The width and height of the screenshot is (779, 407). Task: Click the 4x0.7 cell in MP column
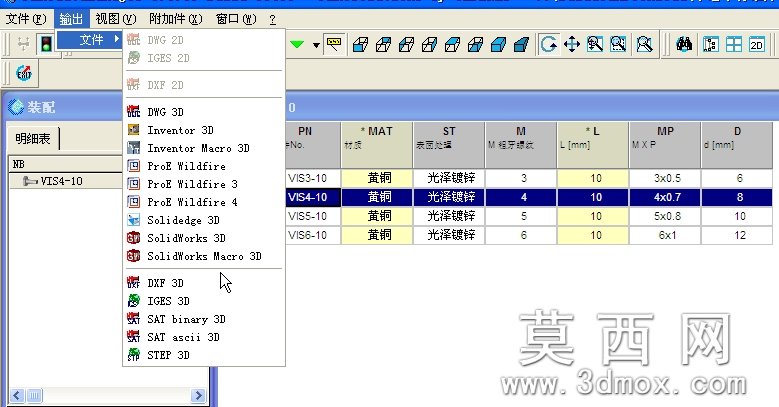(x=665, y=197)
